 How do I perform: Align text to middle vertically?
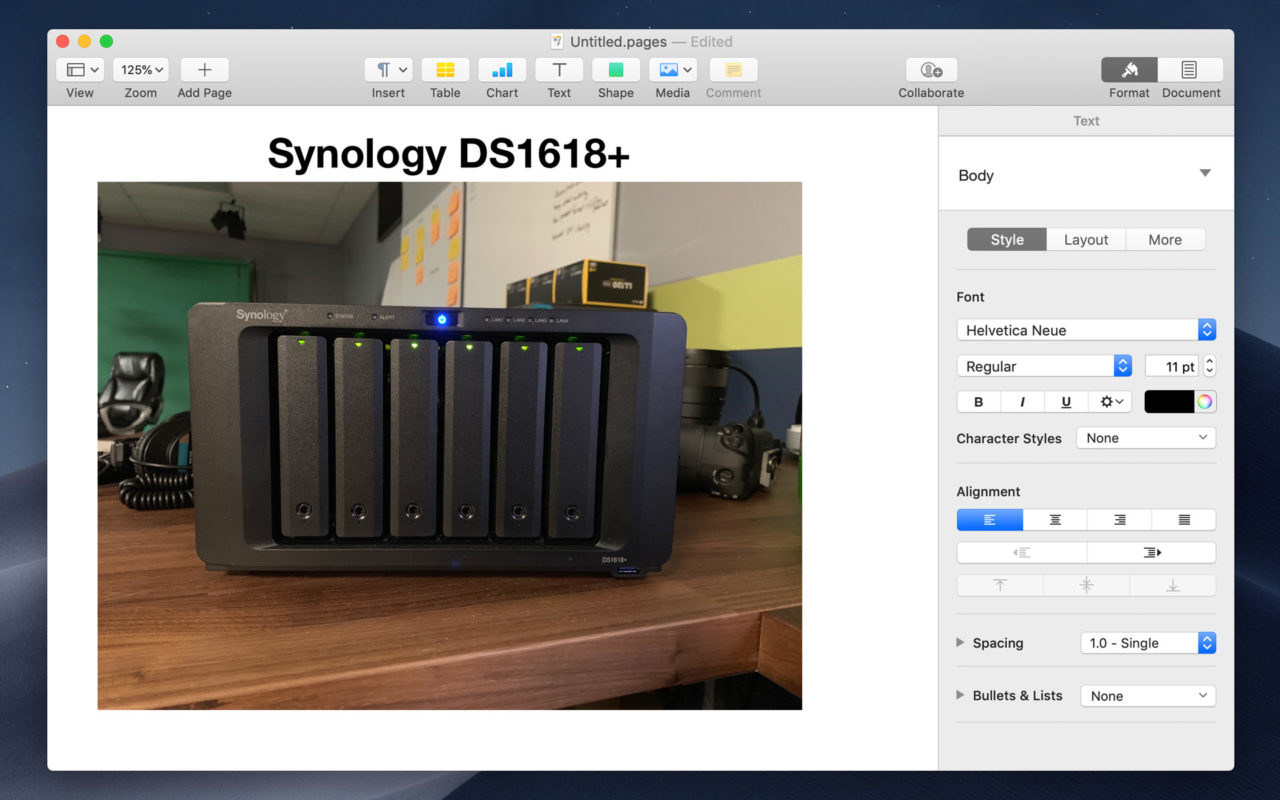(1087, 585)
